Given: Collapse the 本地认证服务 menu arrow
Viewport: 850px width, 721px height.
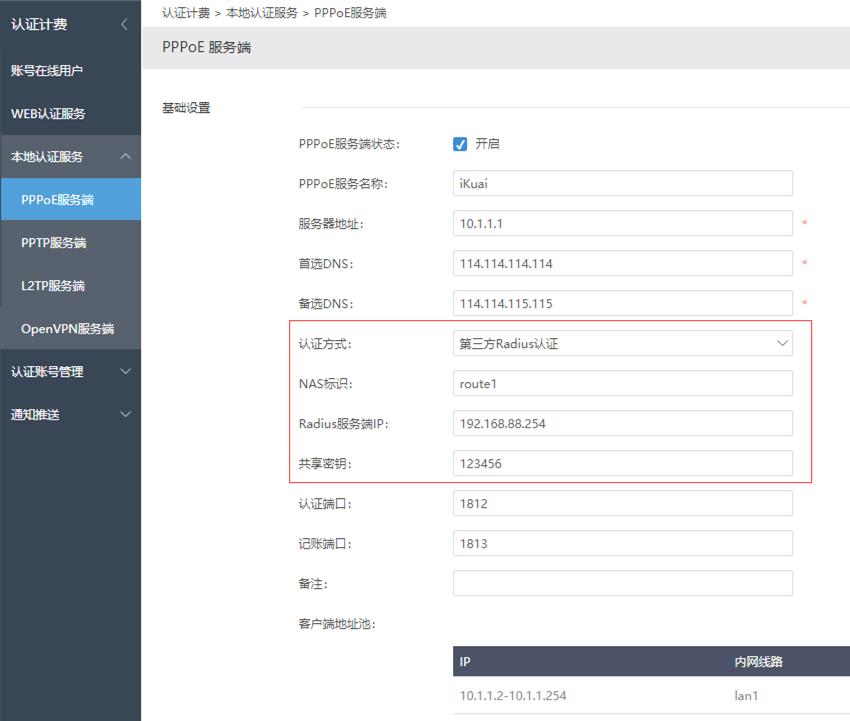Looking at the screenshot, I should (x=125, y=157).
